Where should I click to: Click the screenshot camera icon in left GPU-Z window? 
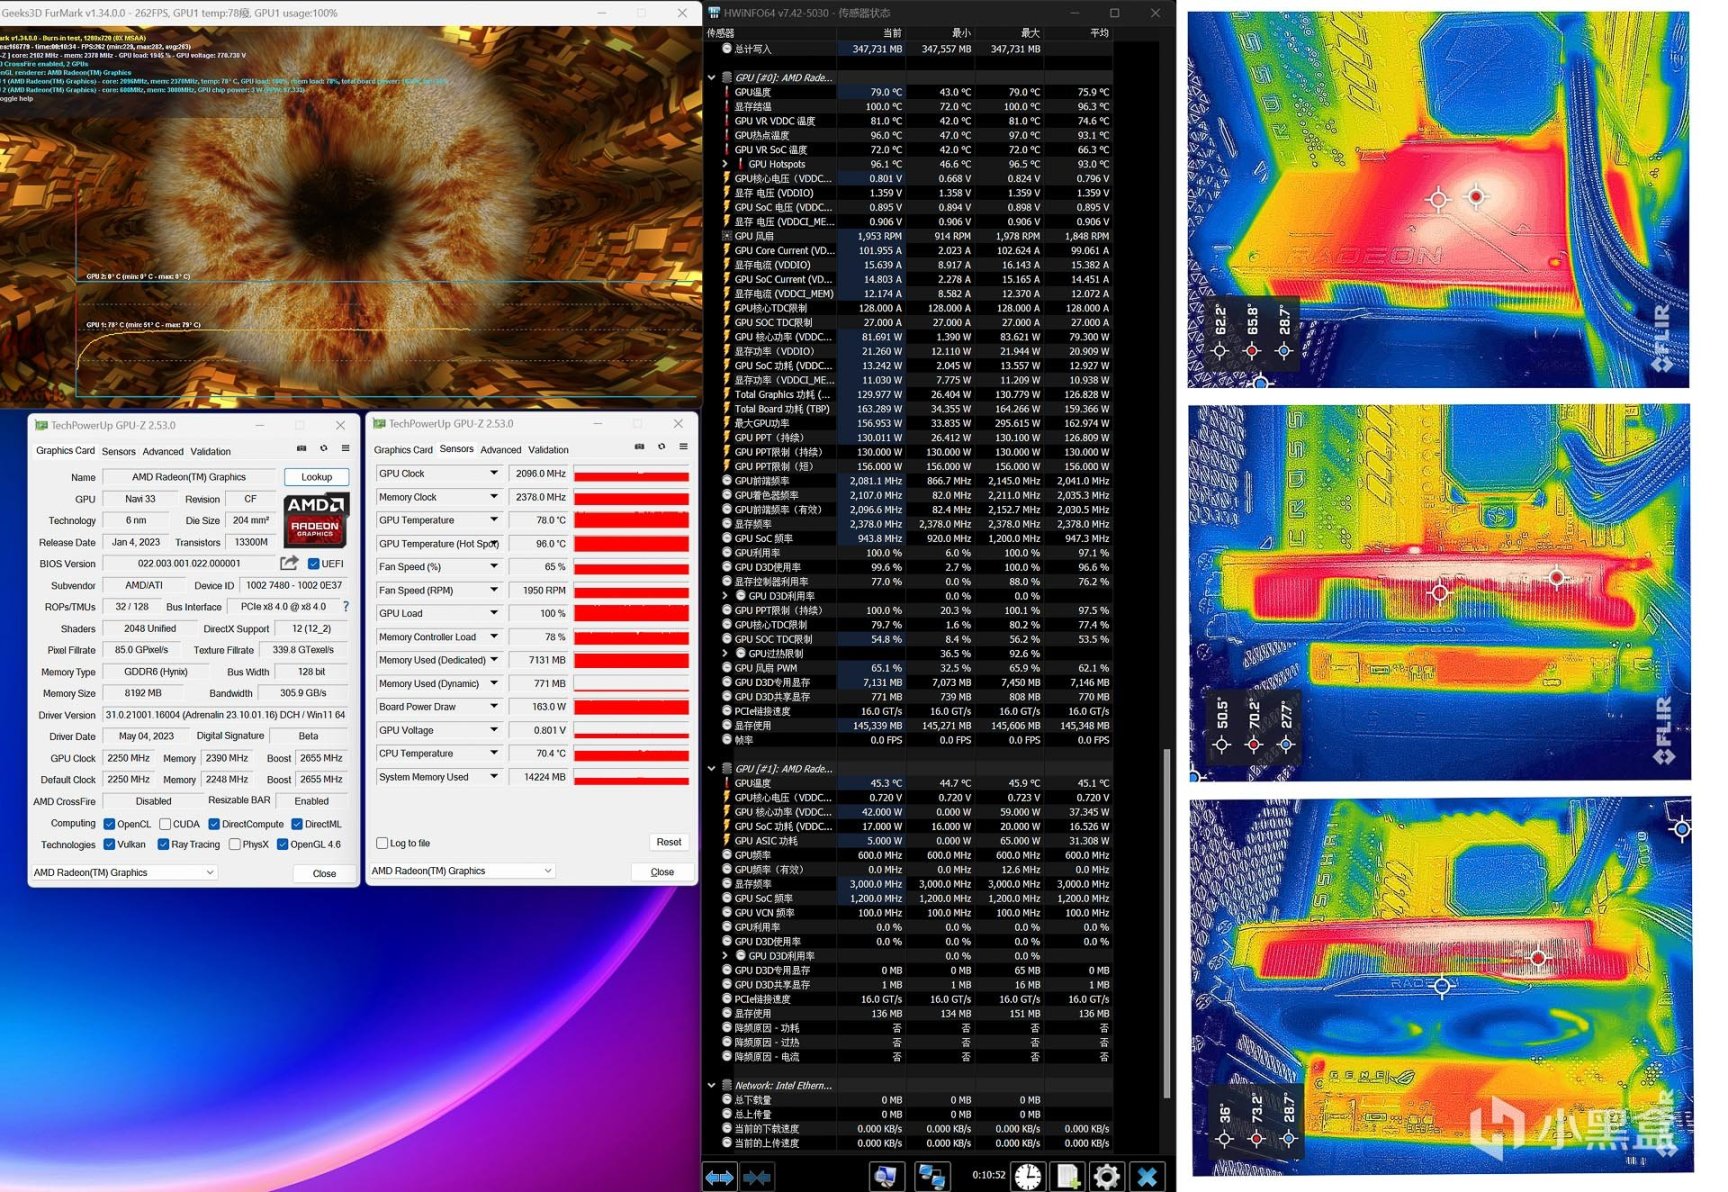click(301, 448)
